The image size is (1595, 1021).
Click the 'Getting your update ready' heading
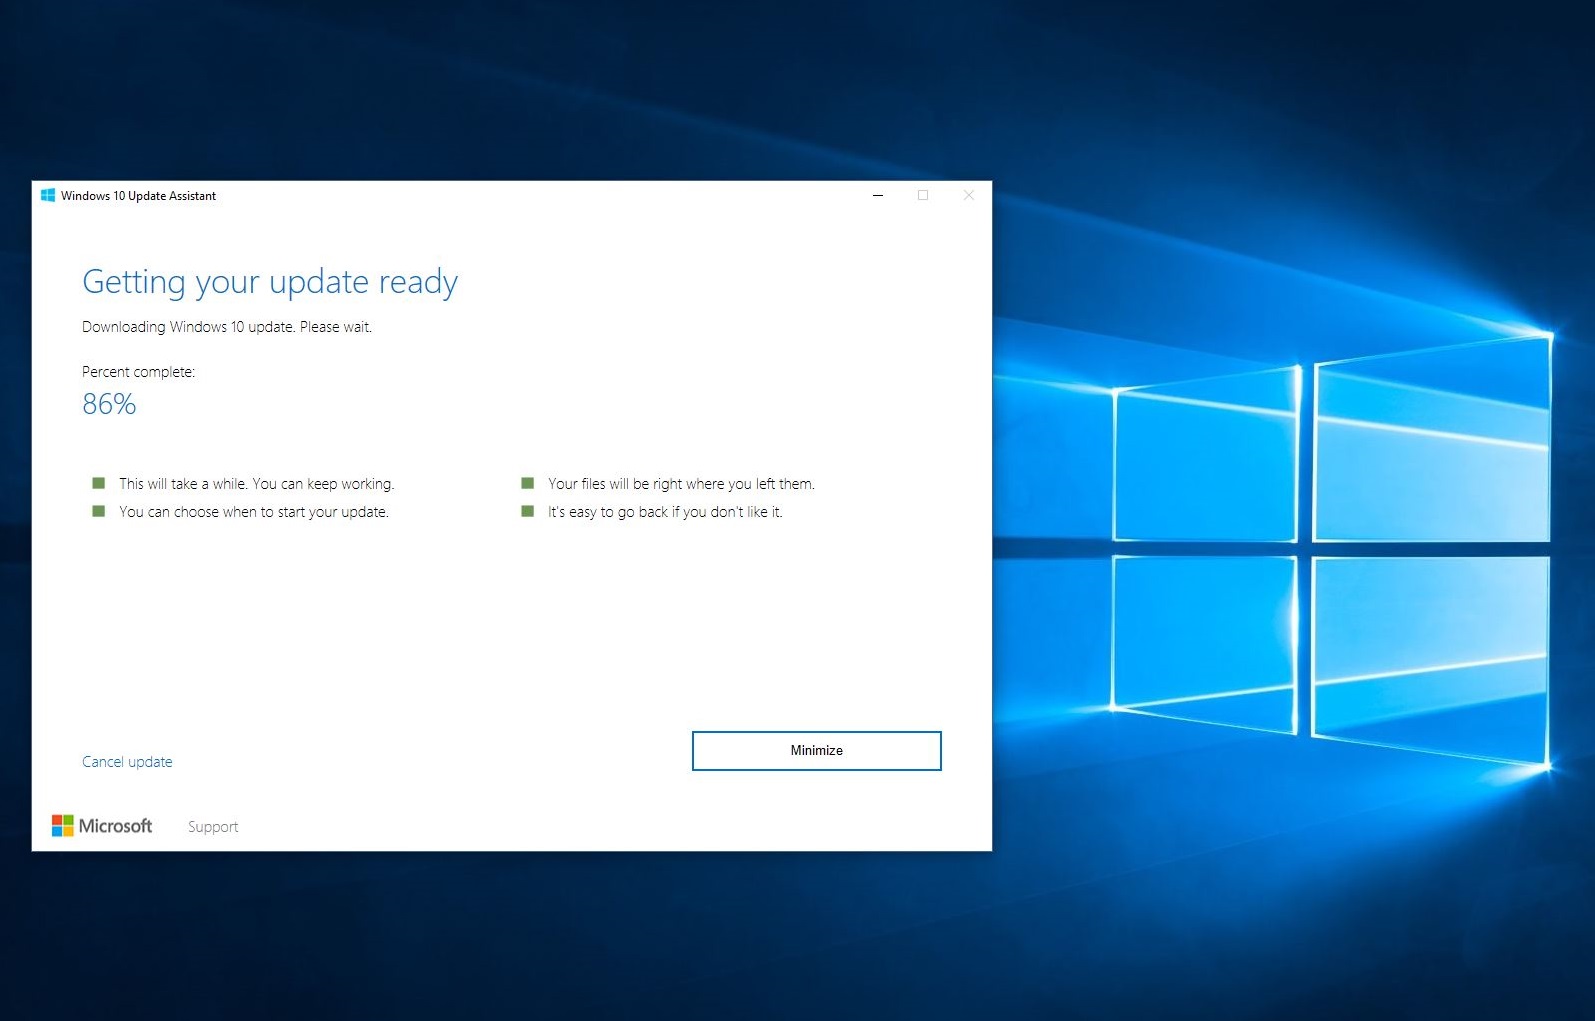270,282
